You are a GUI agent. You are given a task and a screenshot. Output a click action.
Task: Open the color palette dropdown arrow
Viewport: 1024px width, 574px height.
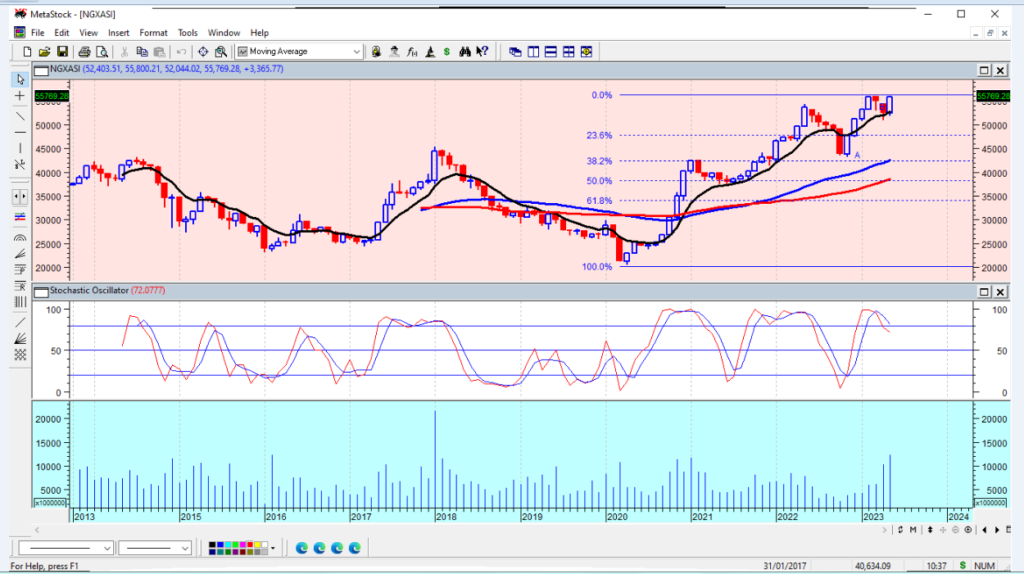point(273,547)
